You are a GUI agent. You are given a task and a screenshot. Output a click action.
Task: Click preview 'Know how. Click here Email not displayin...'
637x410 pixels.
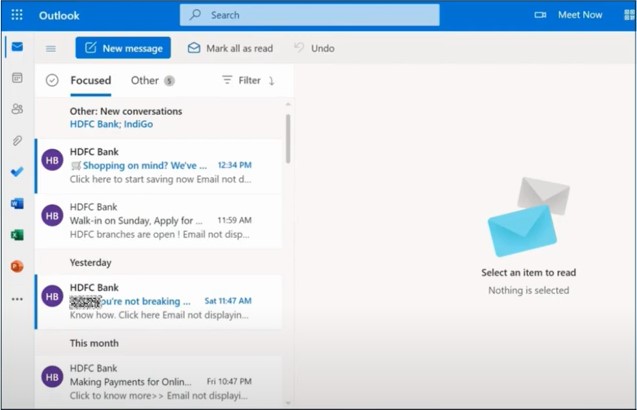point(159,315)
